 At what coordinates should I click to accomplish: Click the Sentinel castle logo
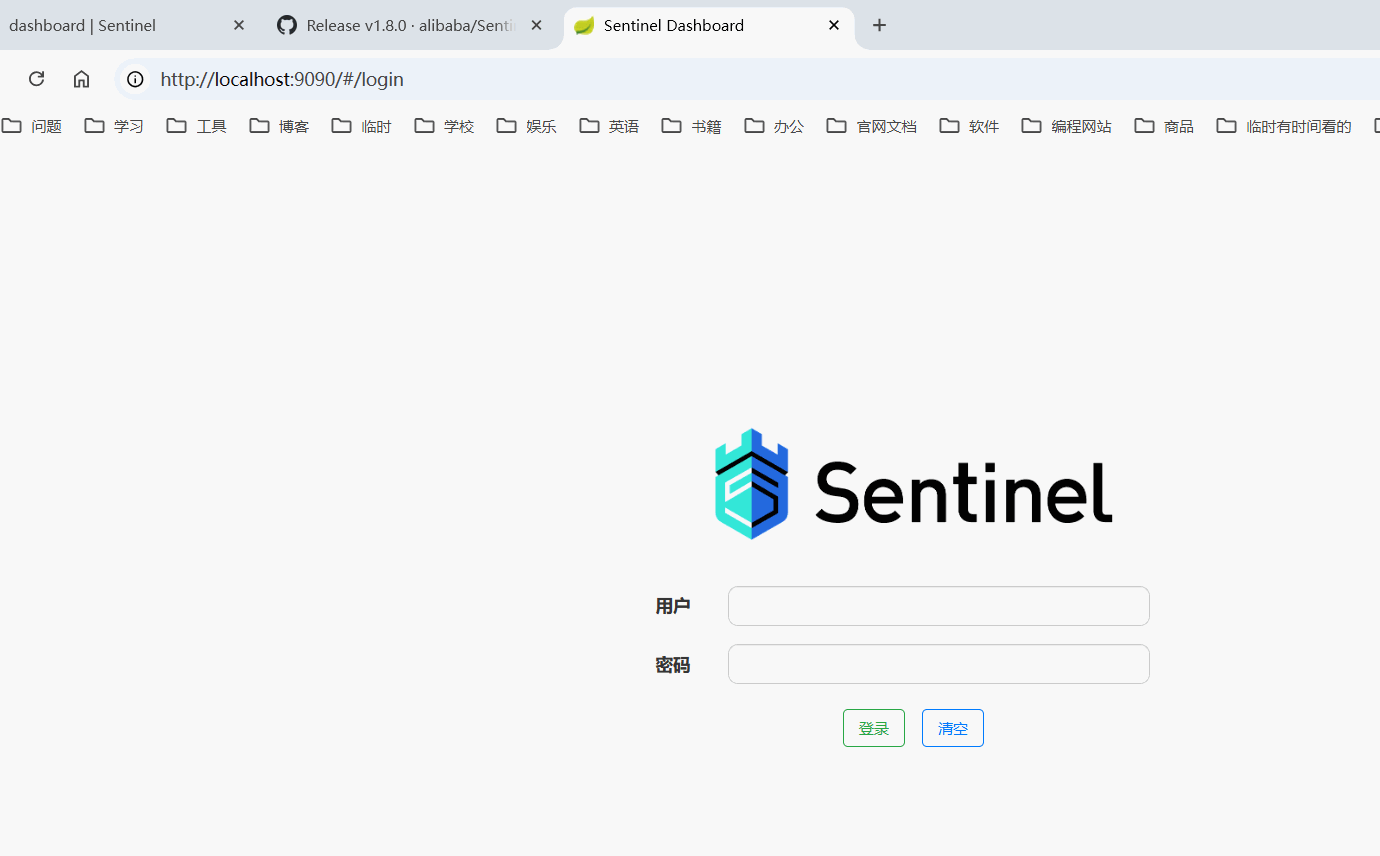tap(752, 484)
